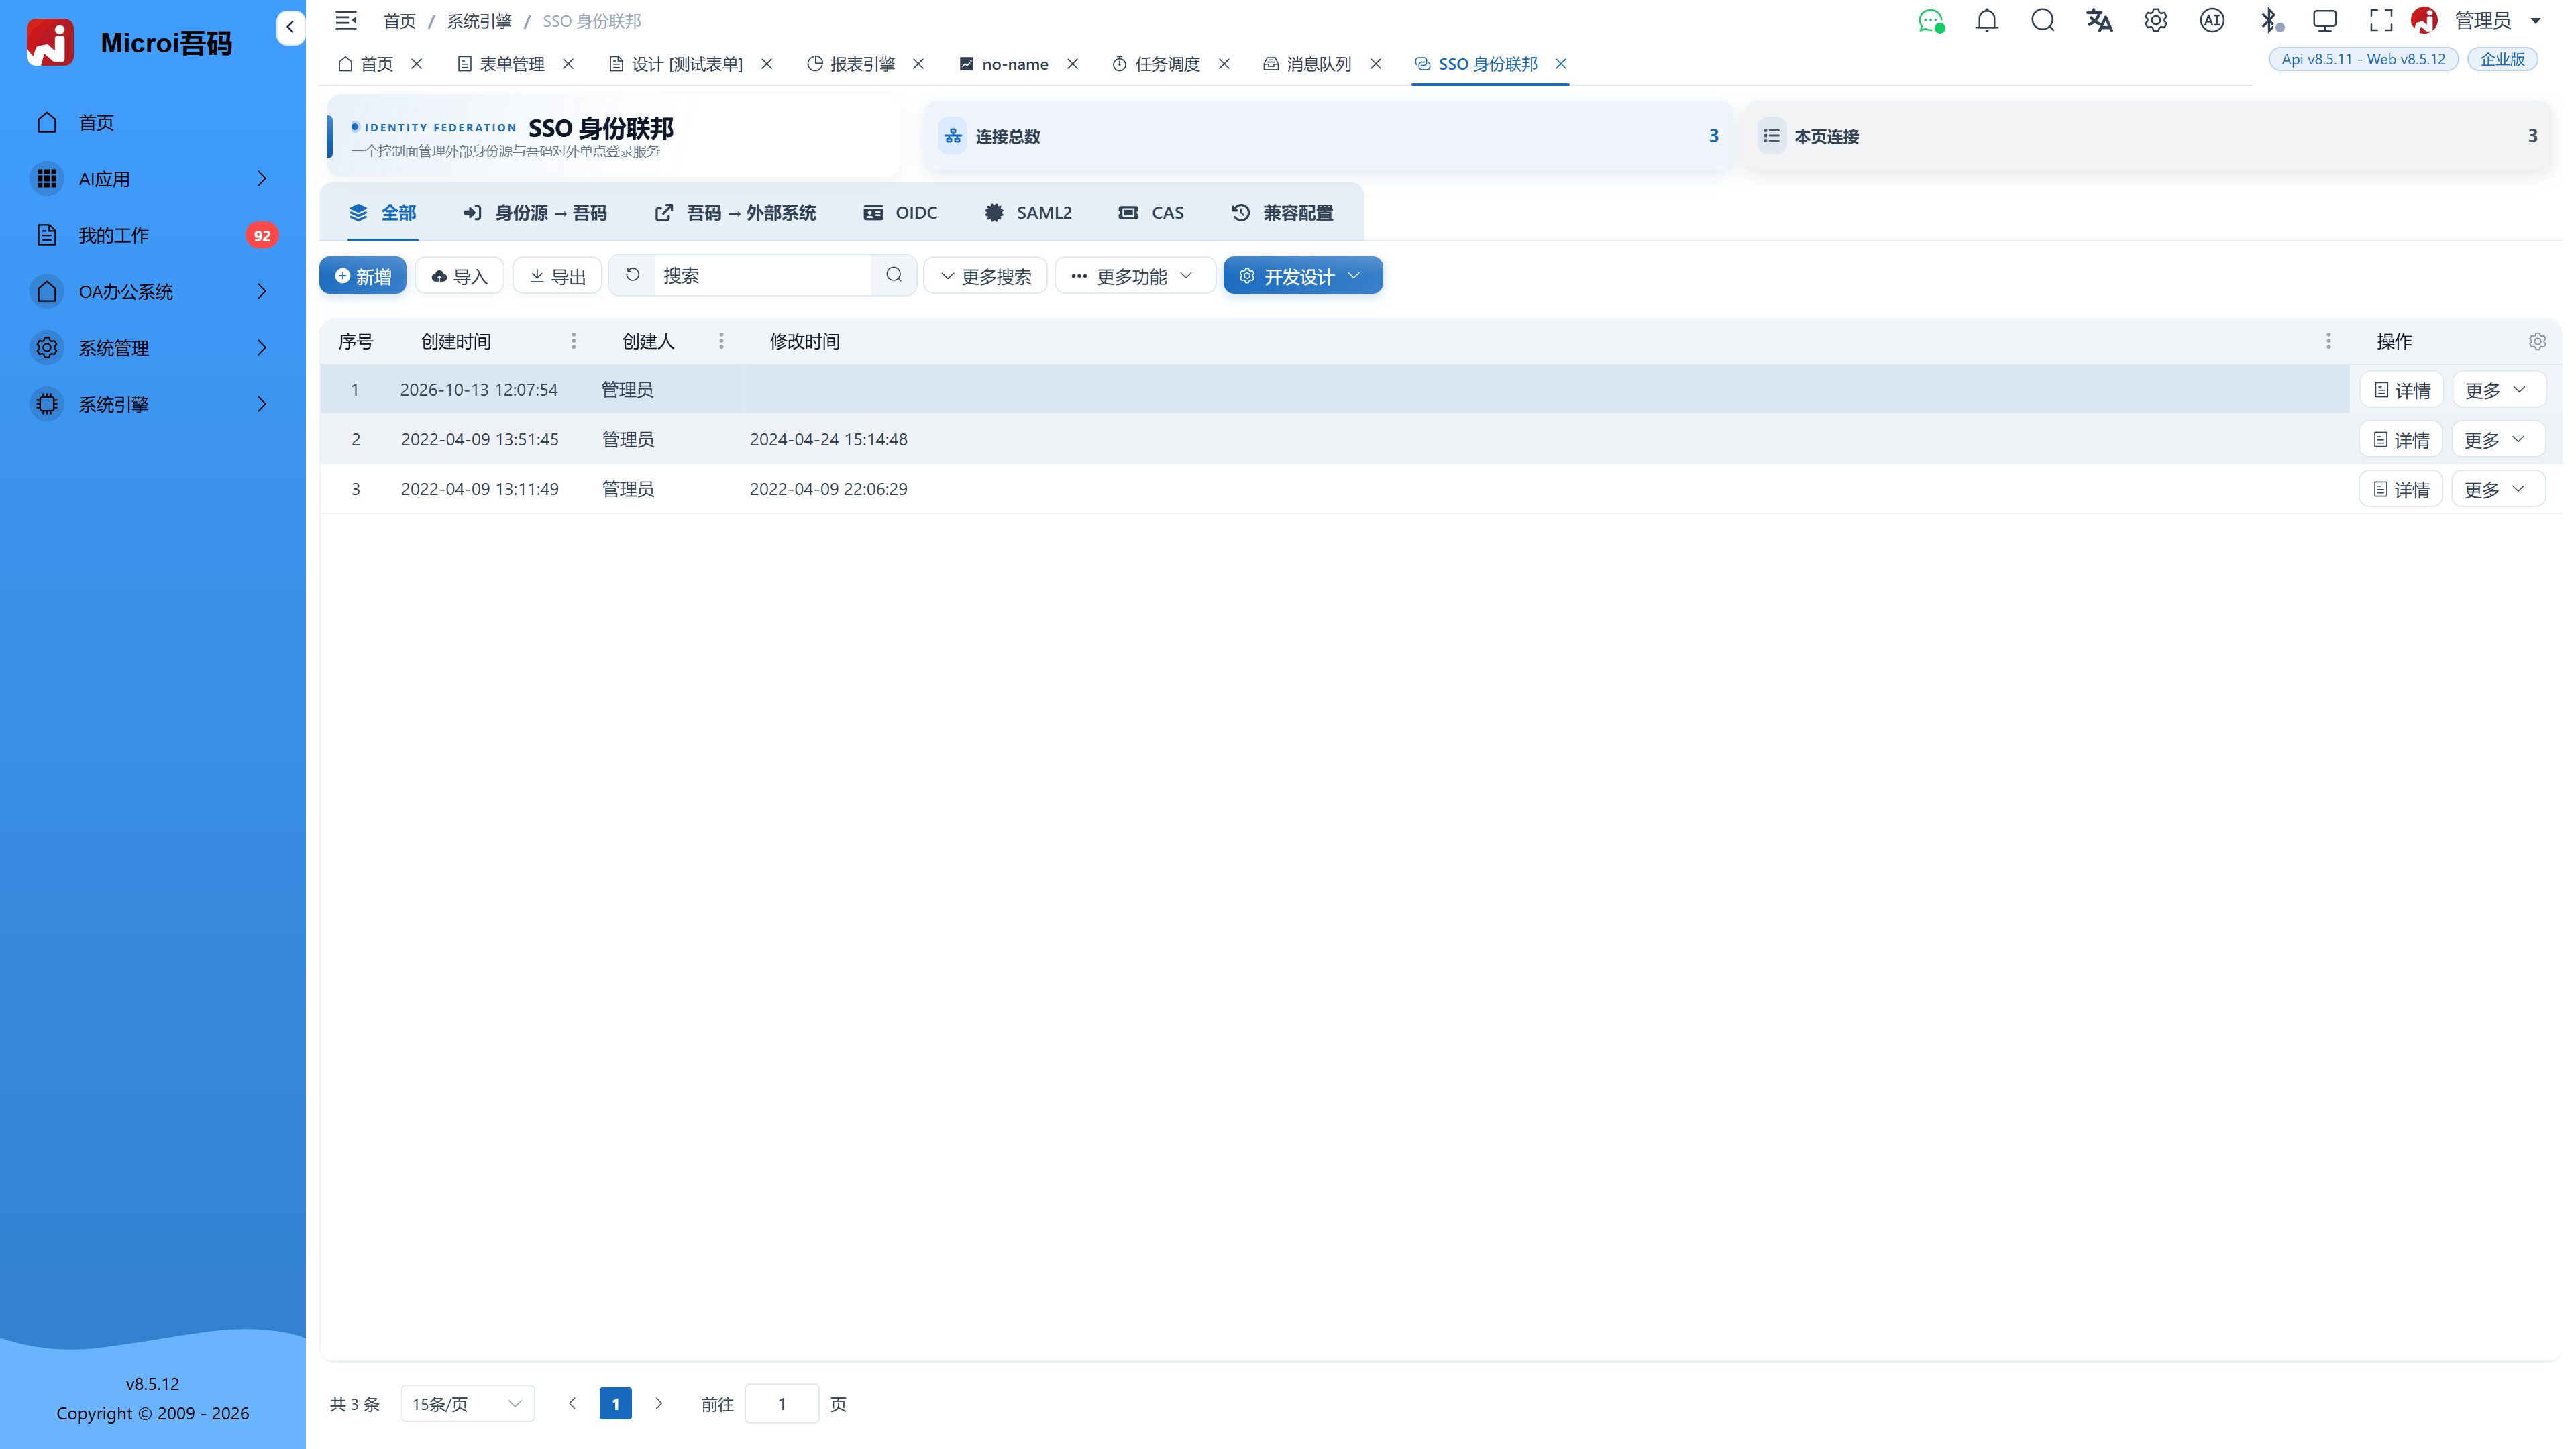Click the 导入 button
The height and width of the screenshot is (1449, 2576).
click(x=459, y=276)
